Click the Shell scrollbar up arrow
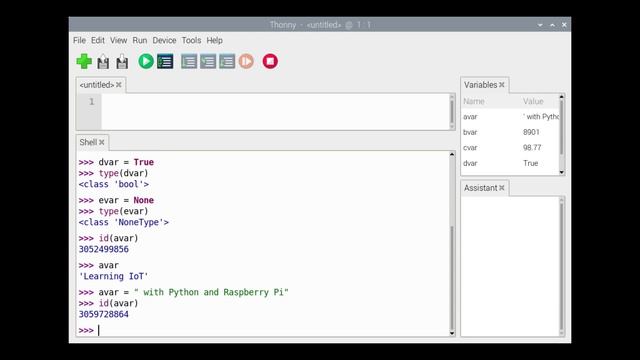The height and width of the screenshot is (360, 640). click(x=452, y=154)
